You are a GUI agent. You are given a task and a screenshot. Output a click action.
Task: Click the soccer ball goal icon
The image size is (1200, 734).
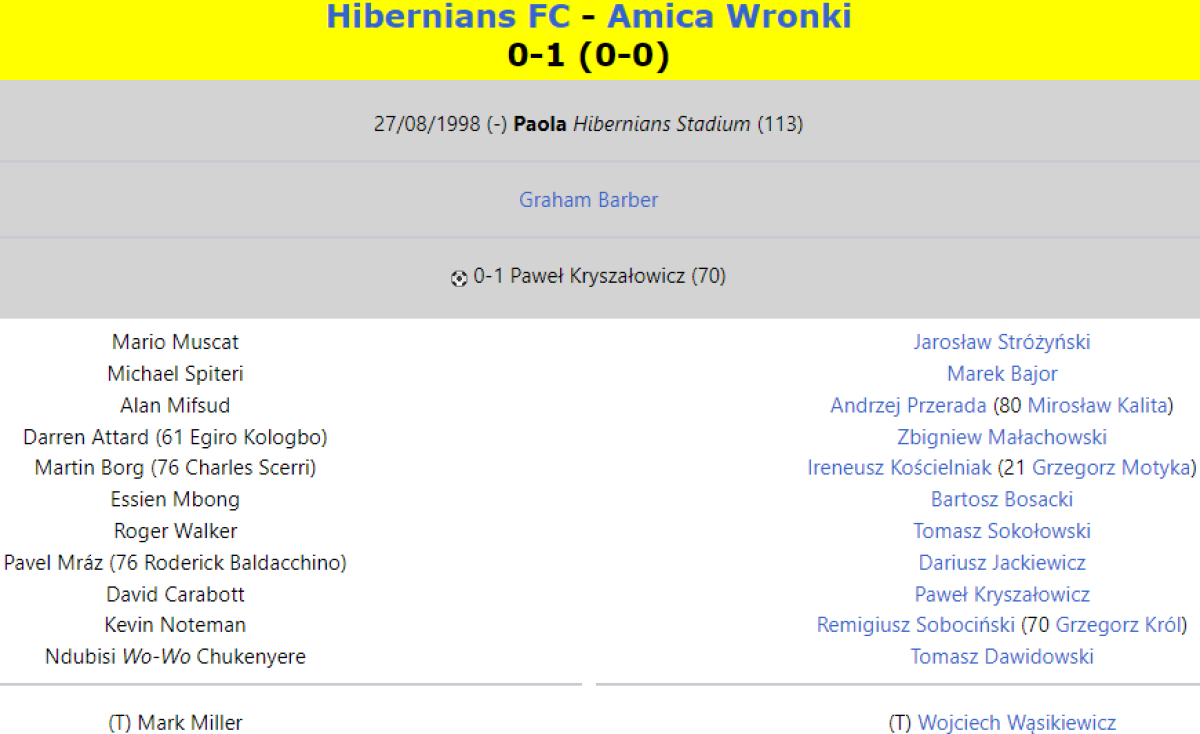click(459, 278)
